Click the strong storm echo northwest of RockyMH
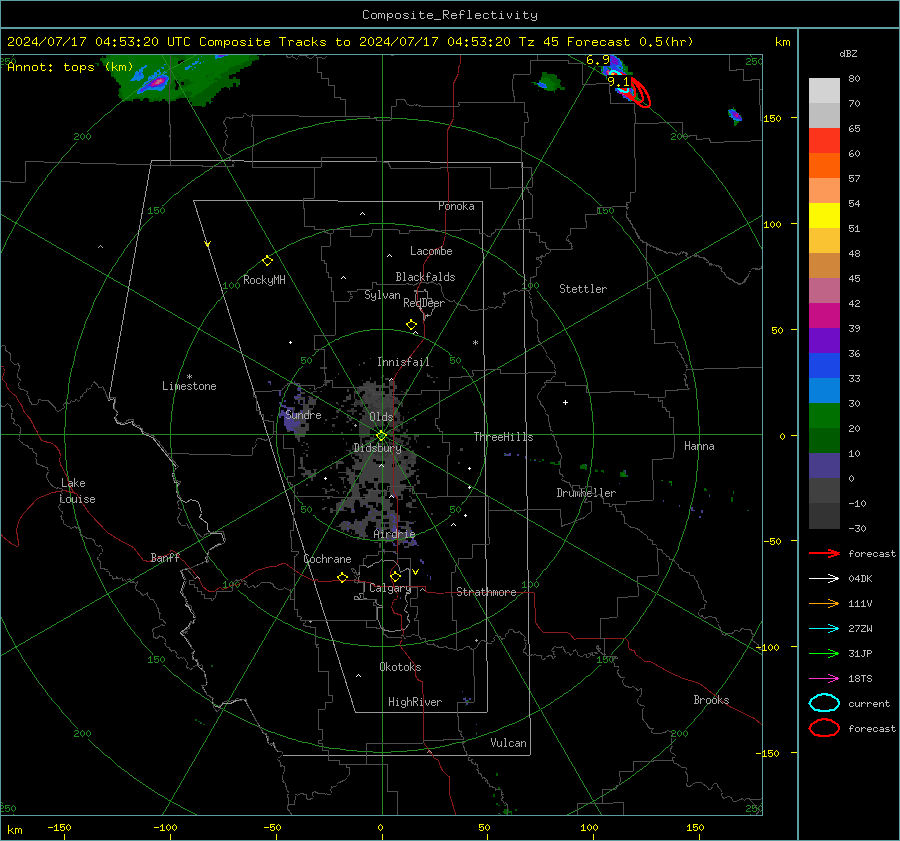900x841 pixels. click(155, 84)
